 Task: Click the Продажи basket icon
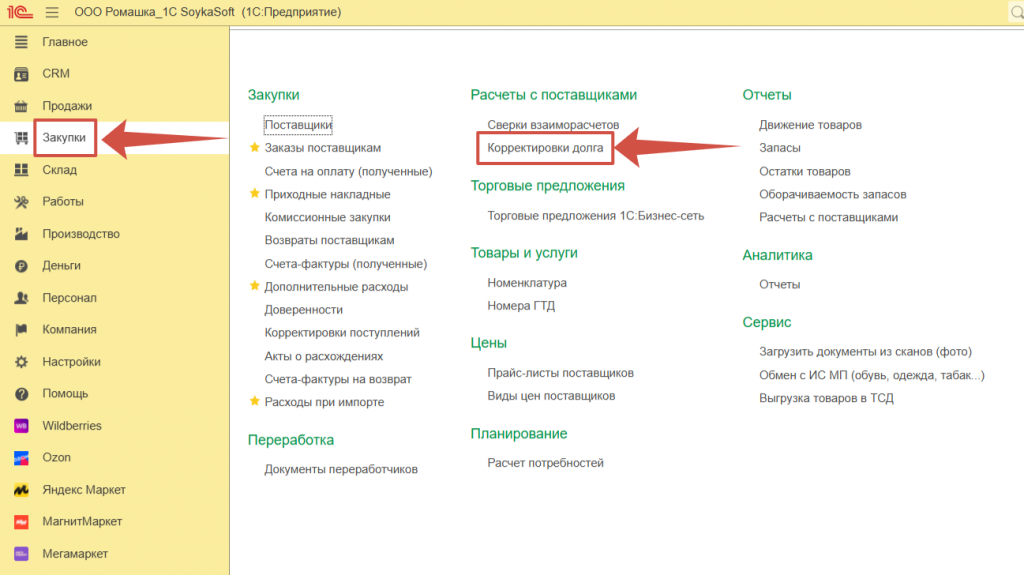[x=21, y=106]
